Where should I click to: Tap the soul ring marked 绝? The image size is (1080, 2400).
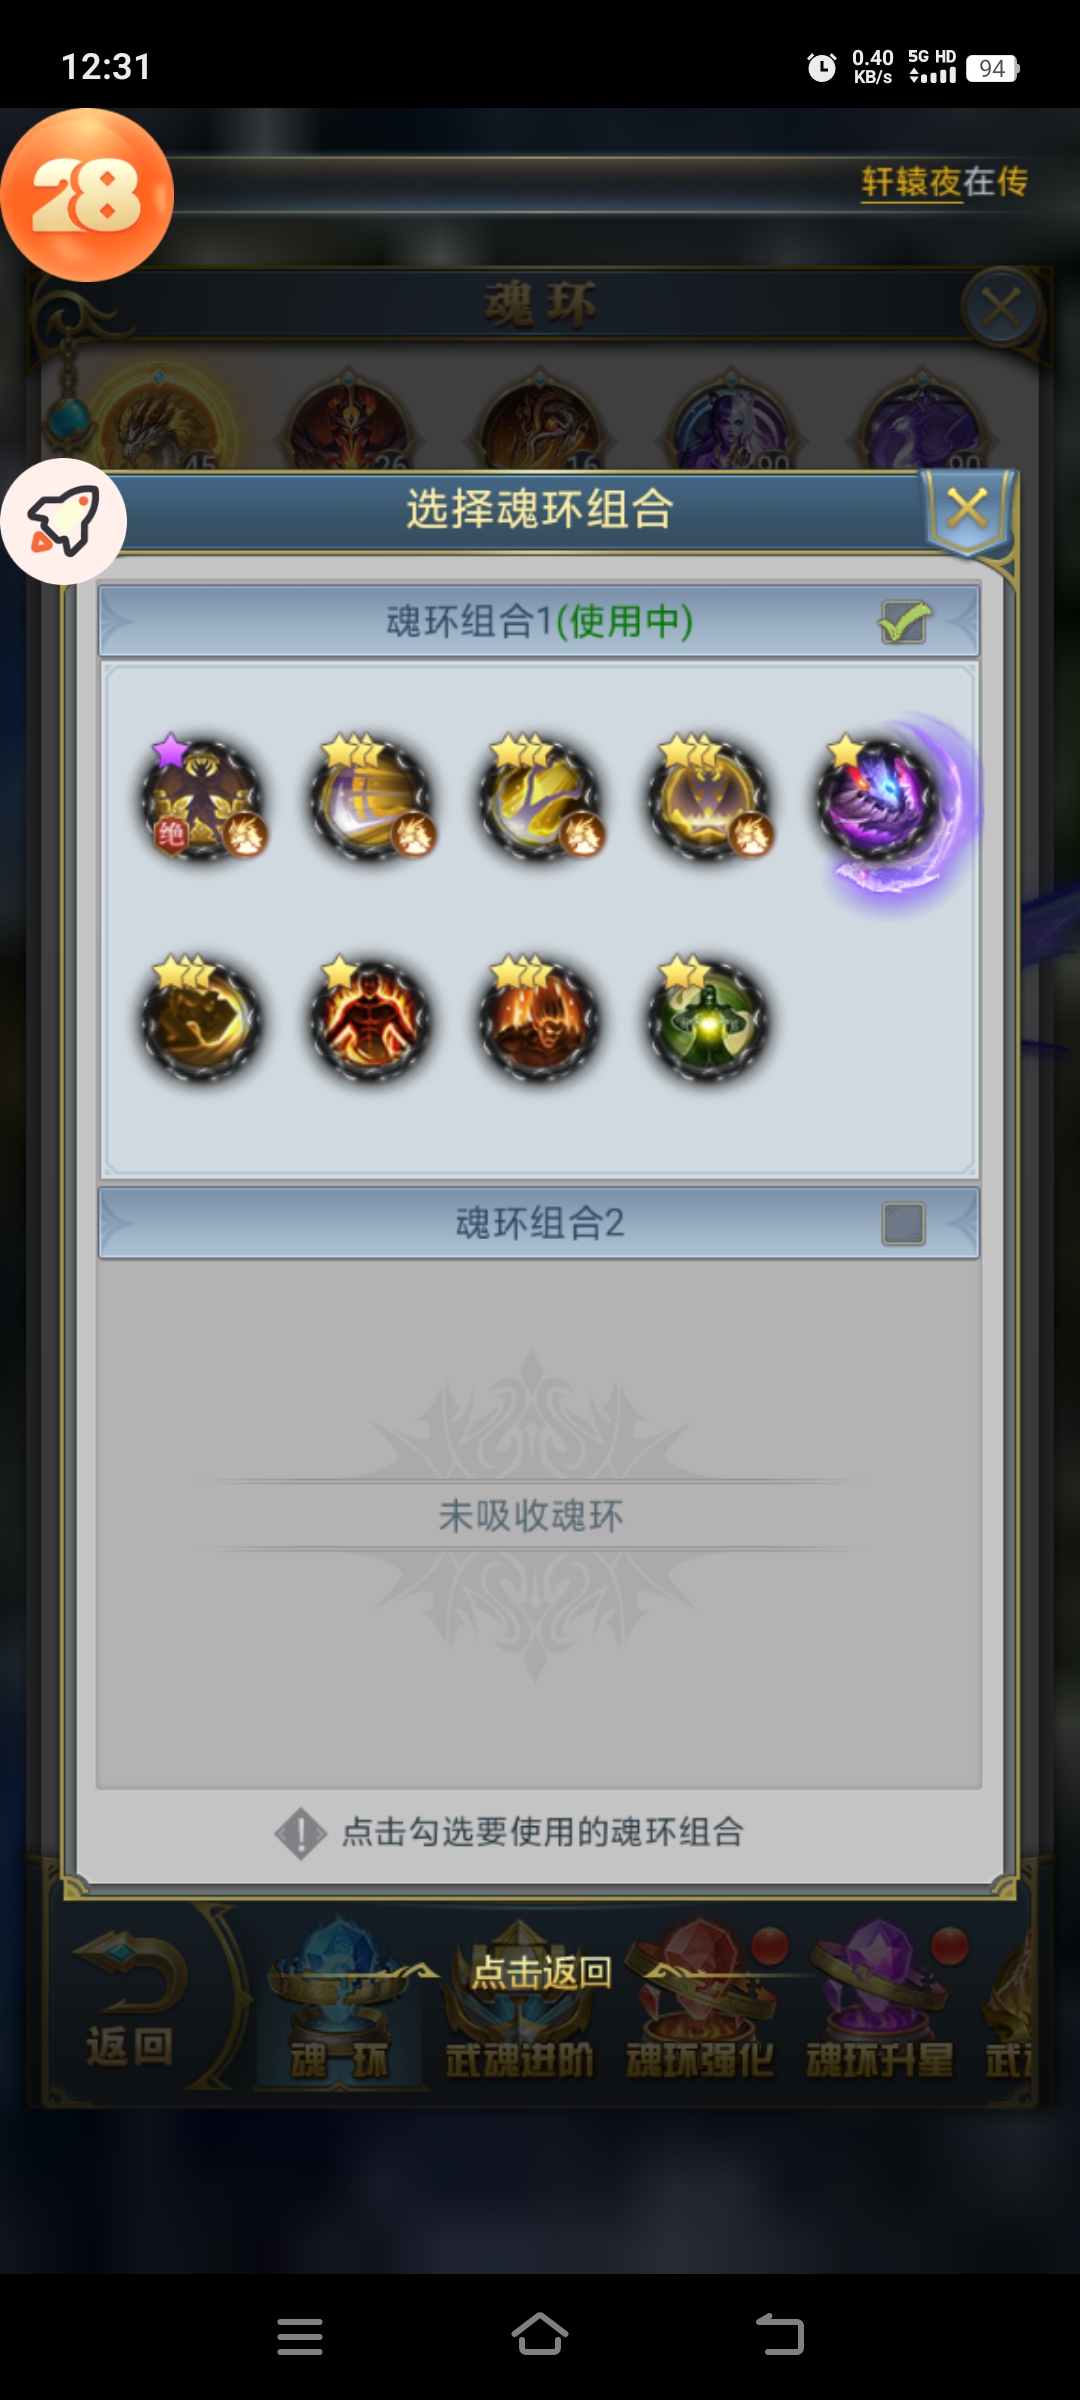pyautogui.click(x=204, y=801)
